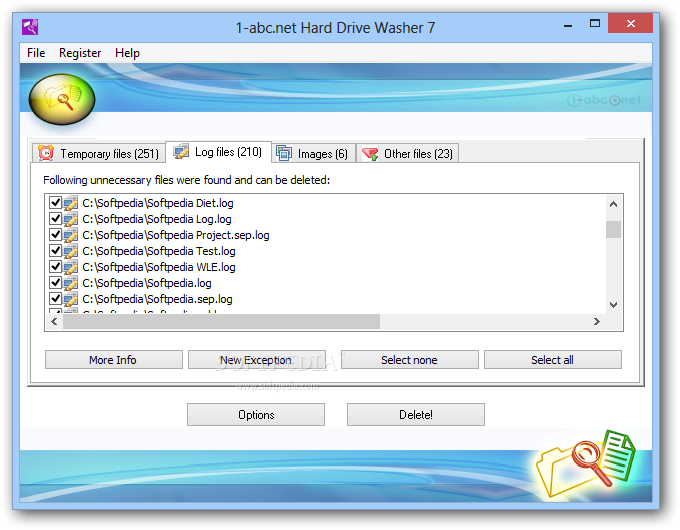This screenshot has height=530, width=680.
Task: Toggle checkbox for Softpedia Project.sep.log
Action: tap(56, 235)
